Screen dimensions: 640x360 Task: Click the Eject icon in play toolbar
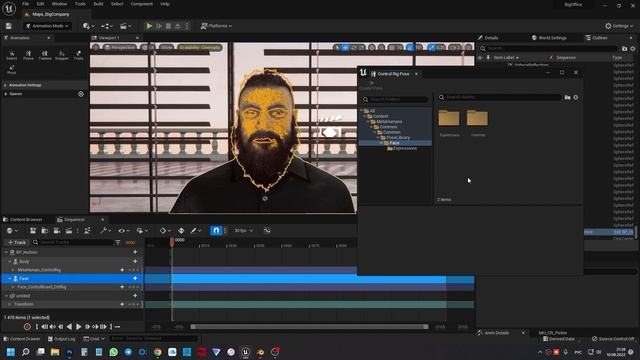coord(178,26)
